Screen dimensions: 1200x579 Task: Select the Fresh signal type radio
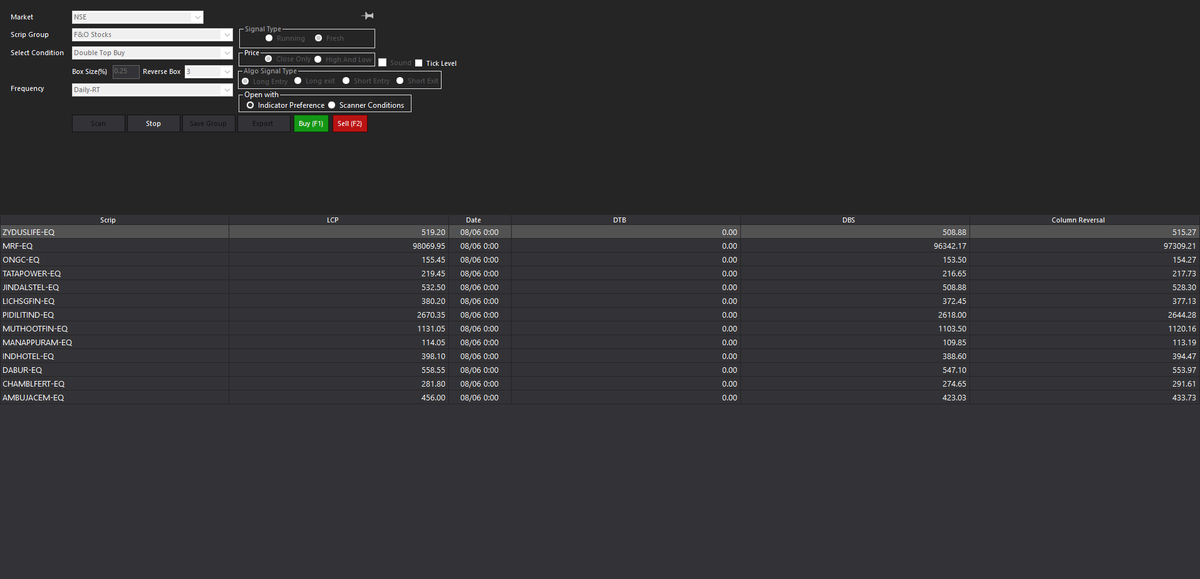[319, 38]
